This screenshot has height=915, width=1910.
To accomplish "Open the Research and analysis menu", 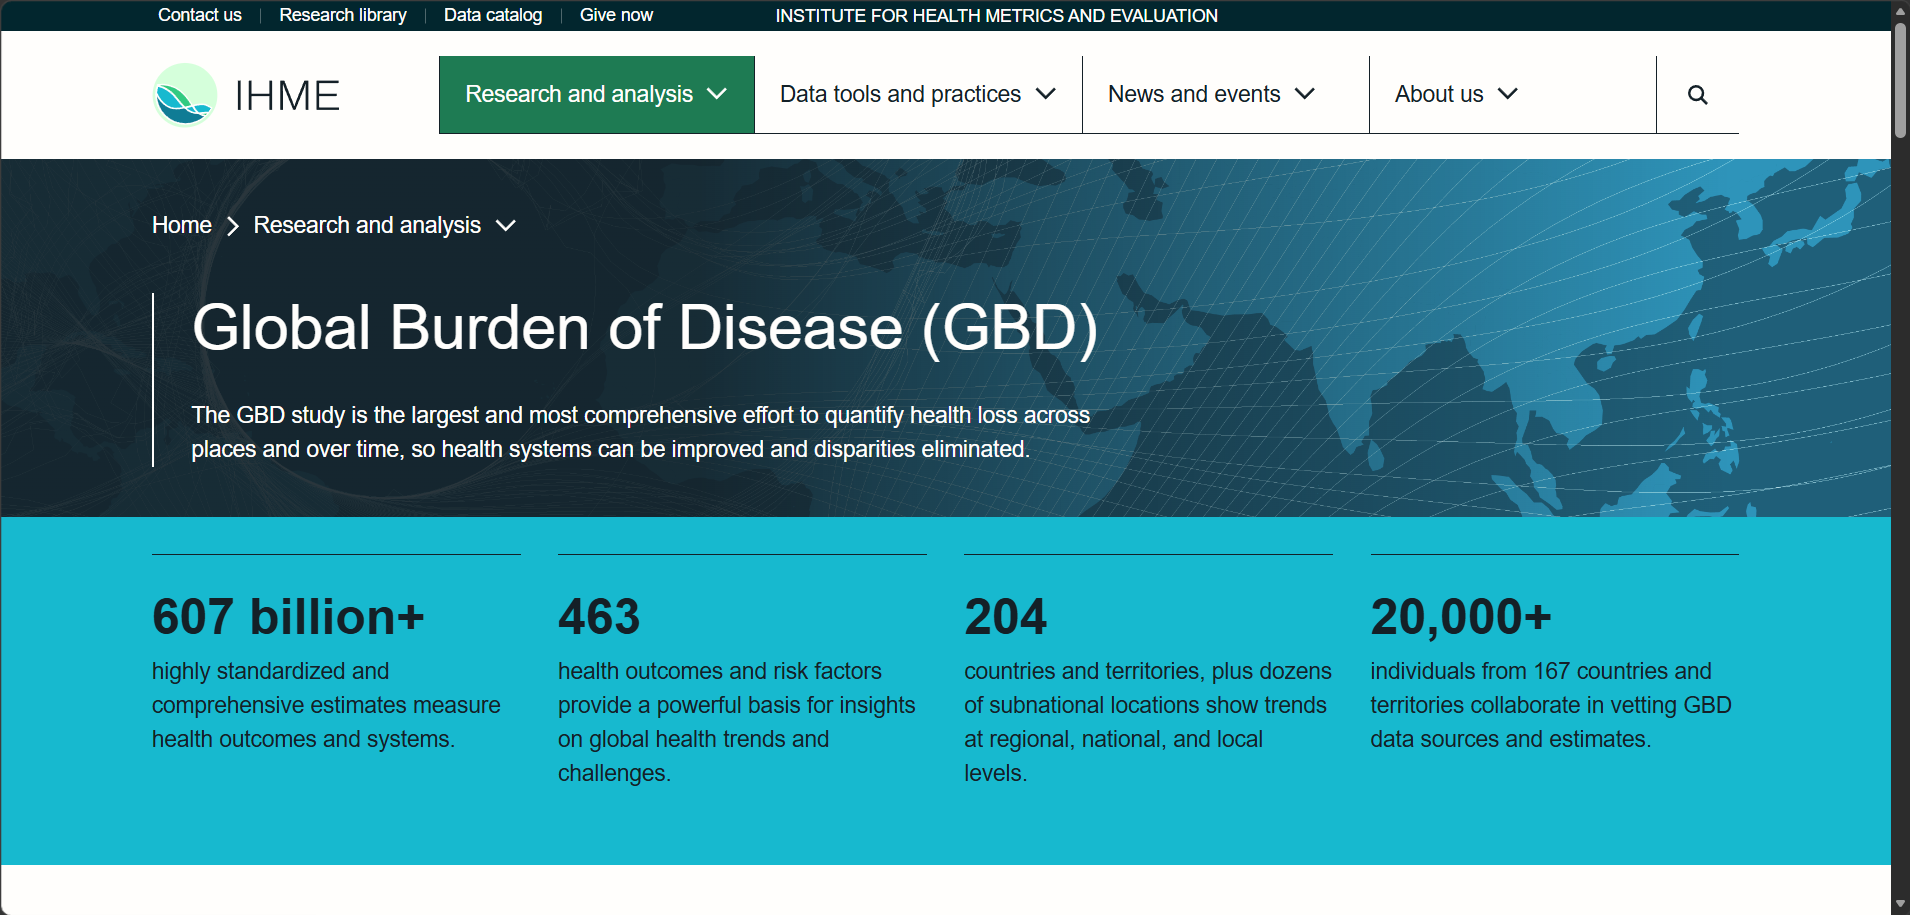I will tap(597, 95).
